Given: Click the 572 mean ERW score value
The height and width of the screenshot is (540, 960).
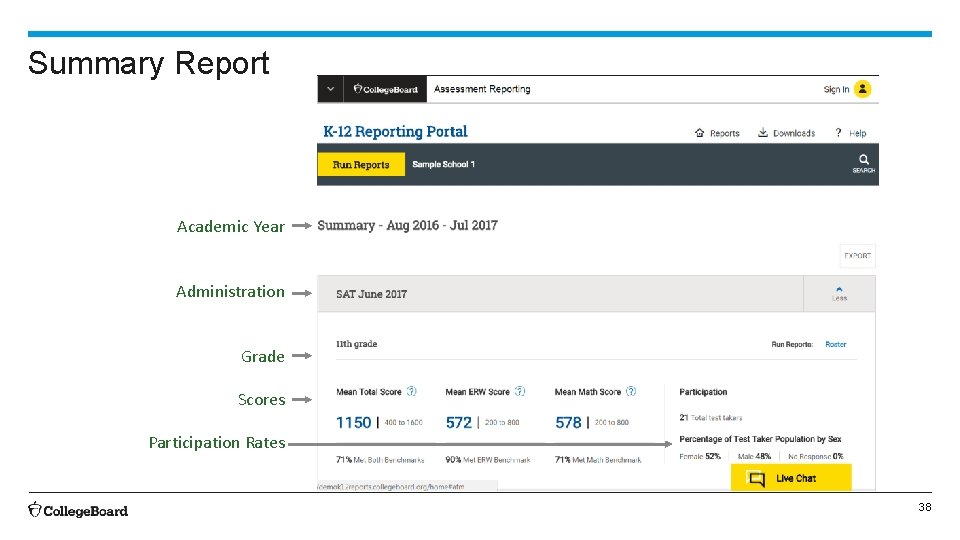Looking at the screenshot, I should pos(459,422).
